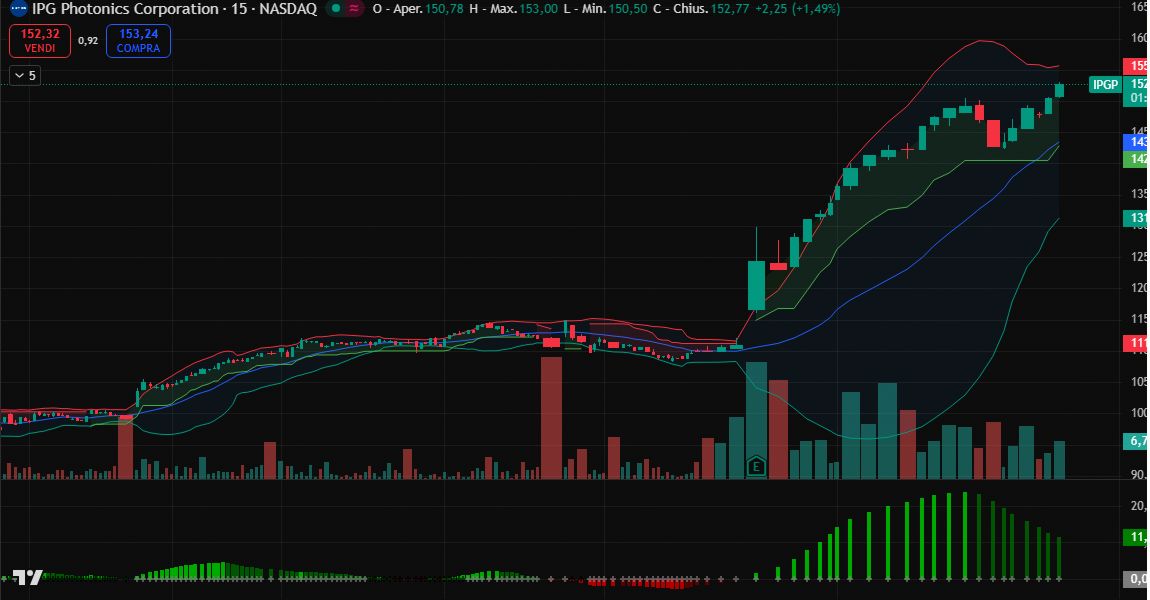The height and width of the screenshot is (600, 1150).
Task: Click the latest green candlestick near 152
Action: [1060, 90]
